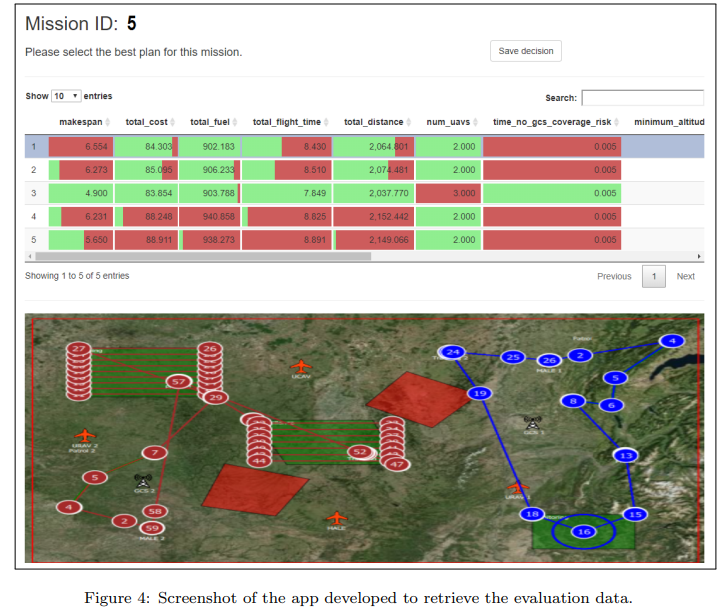The height and width of the screenshot is (615, 726).
Task: Open the Show entries count dropdown
Action: 66,96
